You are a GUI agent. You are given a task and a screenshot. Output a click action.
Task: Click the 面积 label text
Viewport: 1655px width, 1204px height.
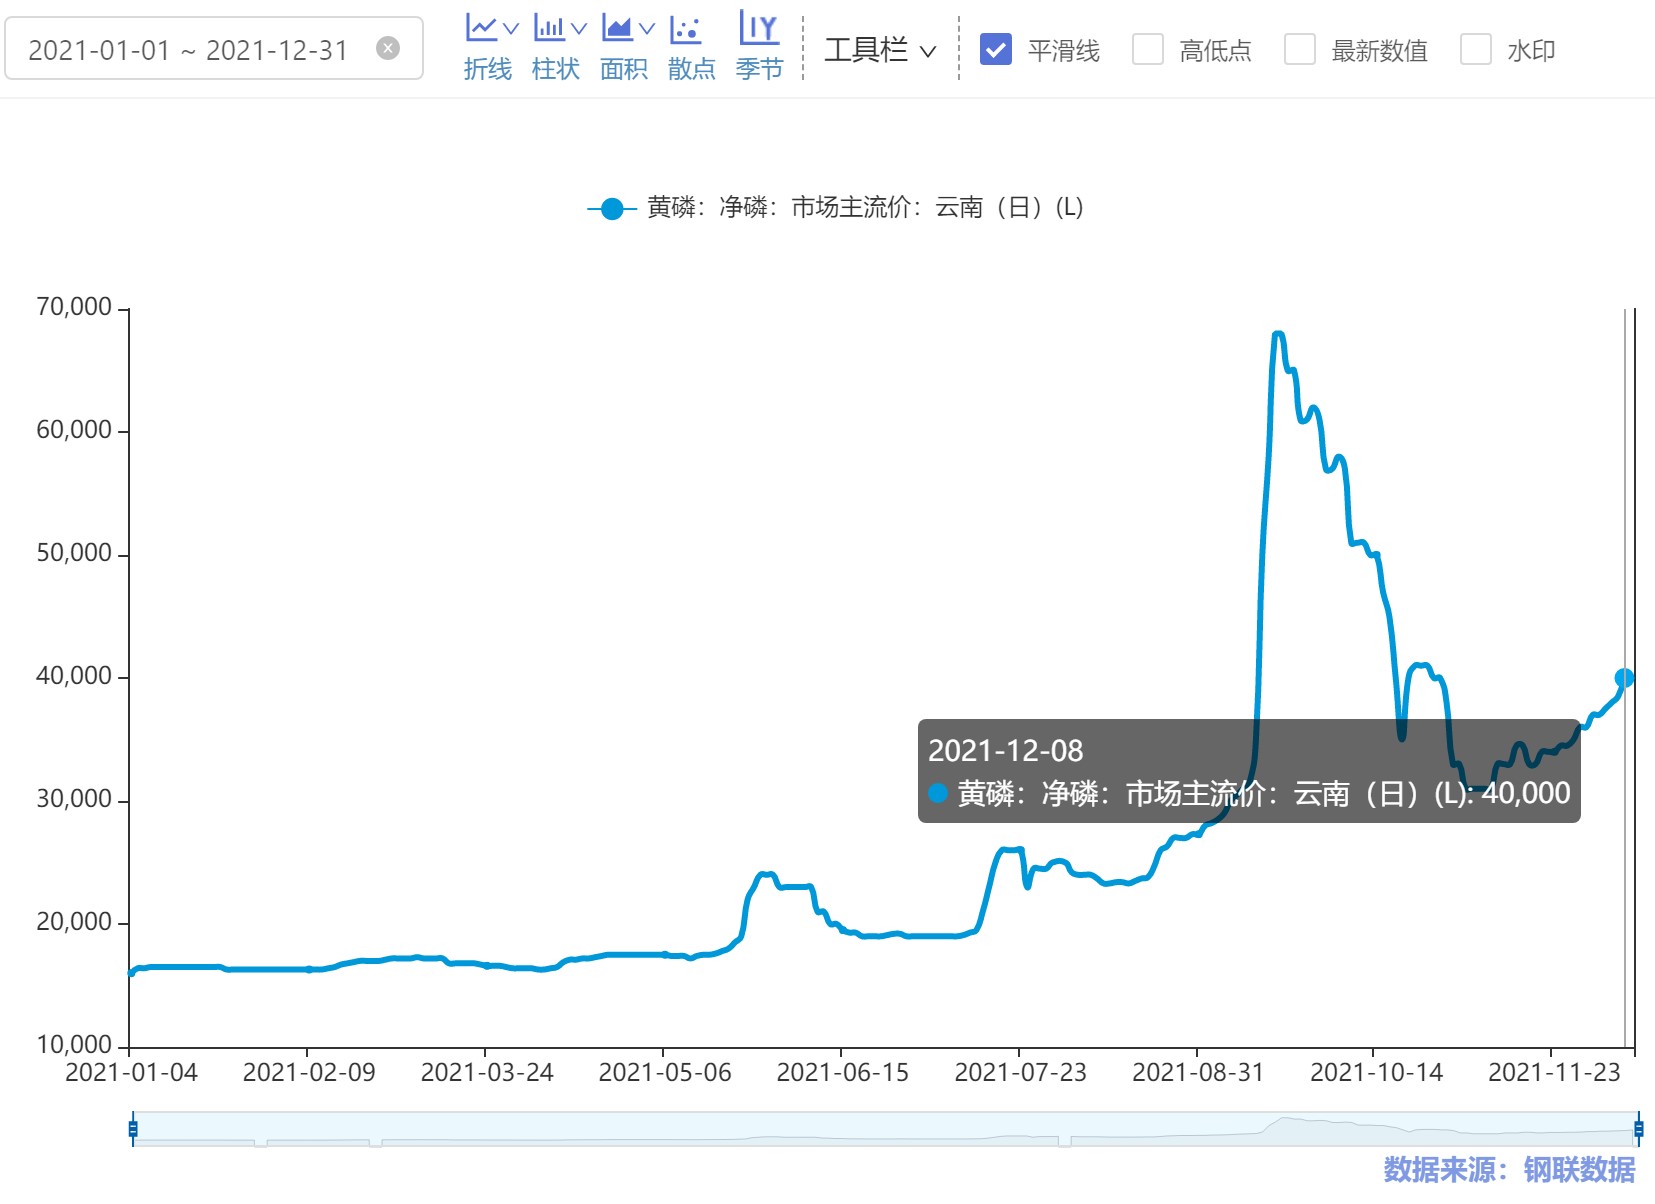[x=624, y=69]
